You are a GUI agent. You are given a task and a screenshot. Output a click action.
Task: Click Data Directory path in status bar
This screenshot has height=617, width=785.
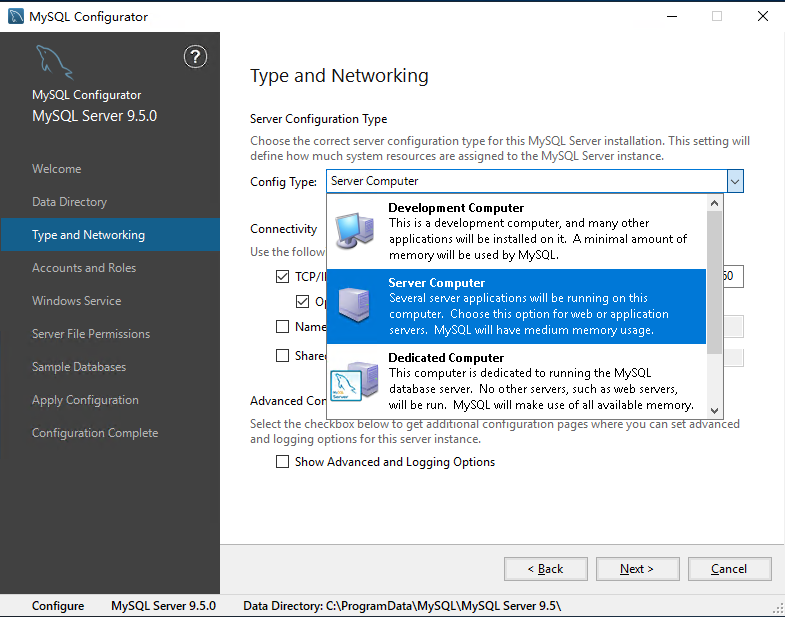[402, 606]
